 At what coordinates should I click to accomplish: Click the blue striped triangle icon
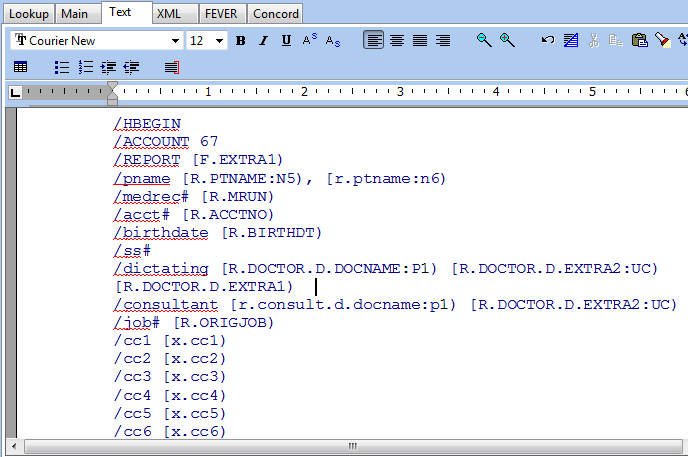pyautogui.click(x=570, y=40)
